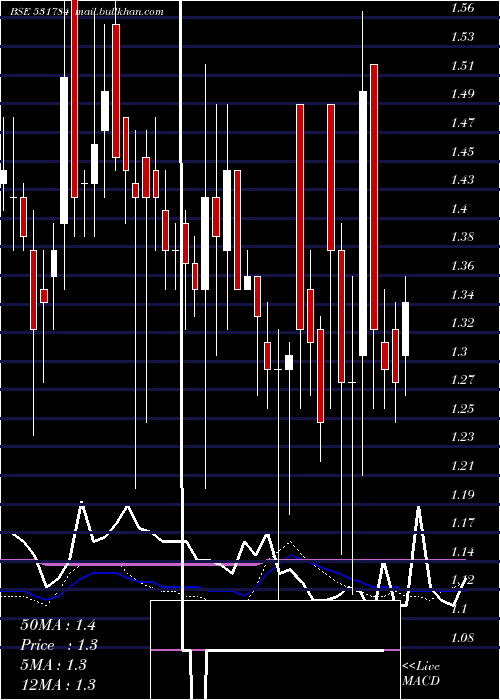Pick the 1.36 price axis label
The width and height of the screenshot is (500, 700).
(462, 266)
